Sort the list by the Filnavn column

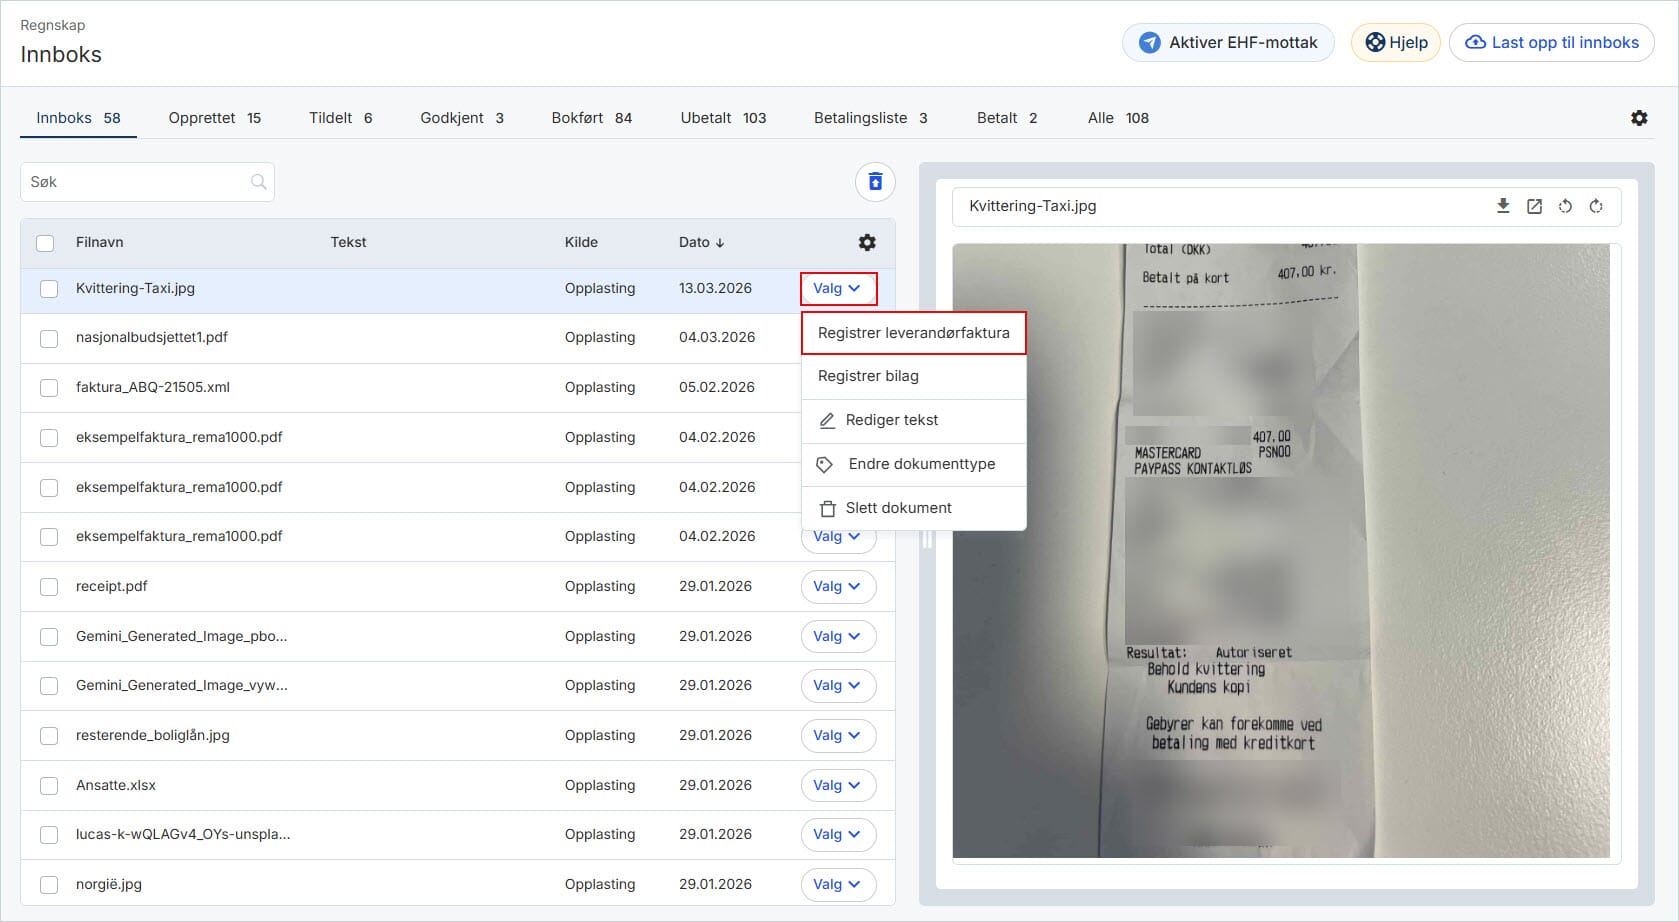coord(99,242)
